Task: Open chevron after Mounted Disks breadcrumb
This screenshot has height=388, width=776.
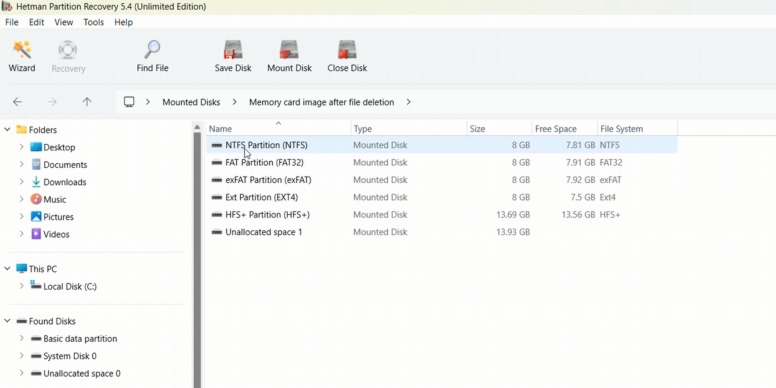Action: [235, 102]
